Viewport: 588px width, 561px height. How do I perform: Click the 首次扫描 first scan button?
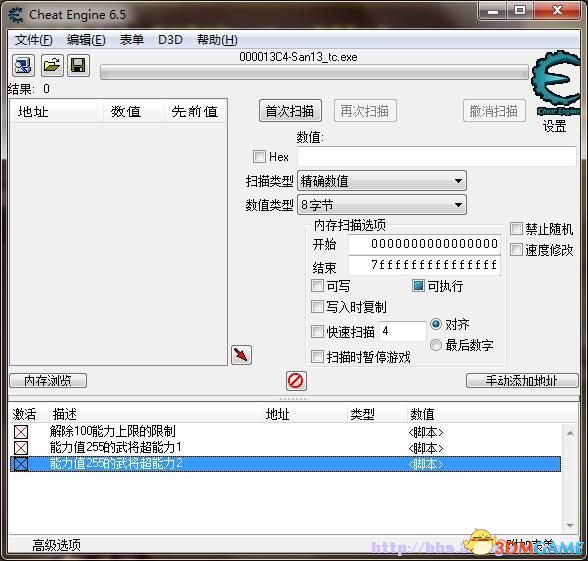290,111
